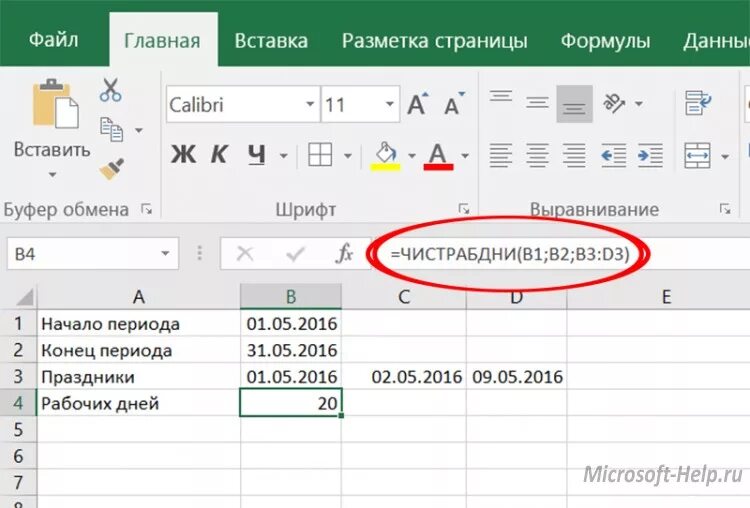Select column A header

(x=139, y=297)
